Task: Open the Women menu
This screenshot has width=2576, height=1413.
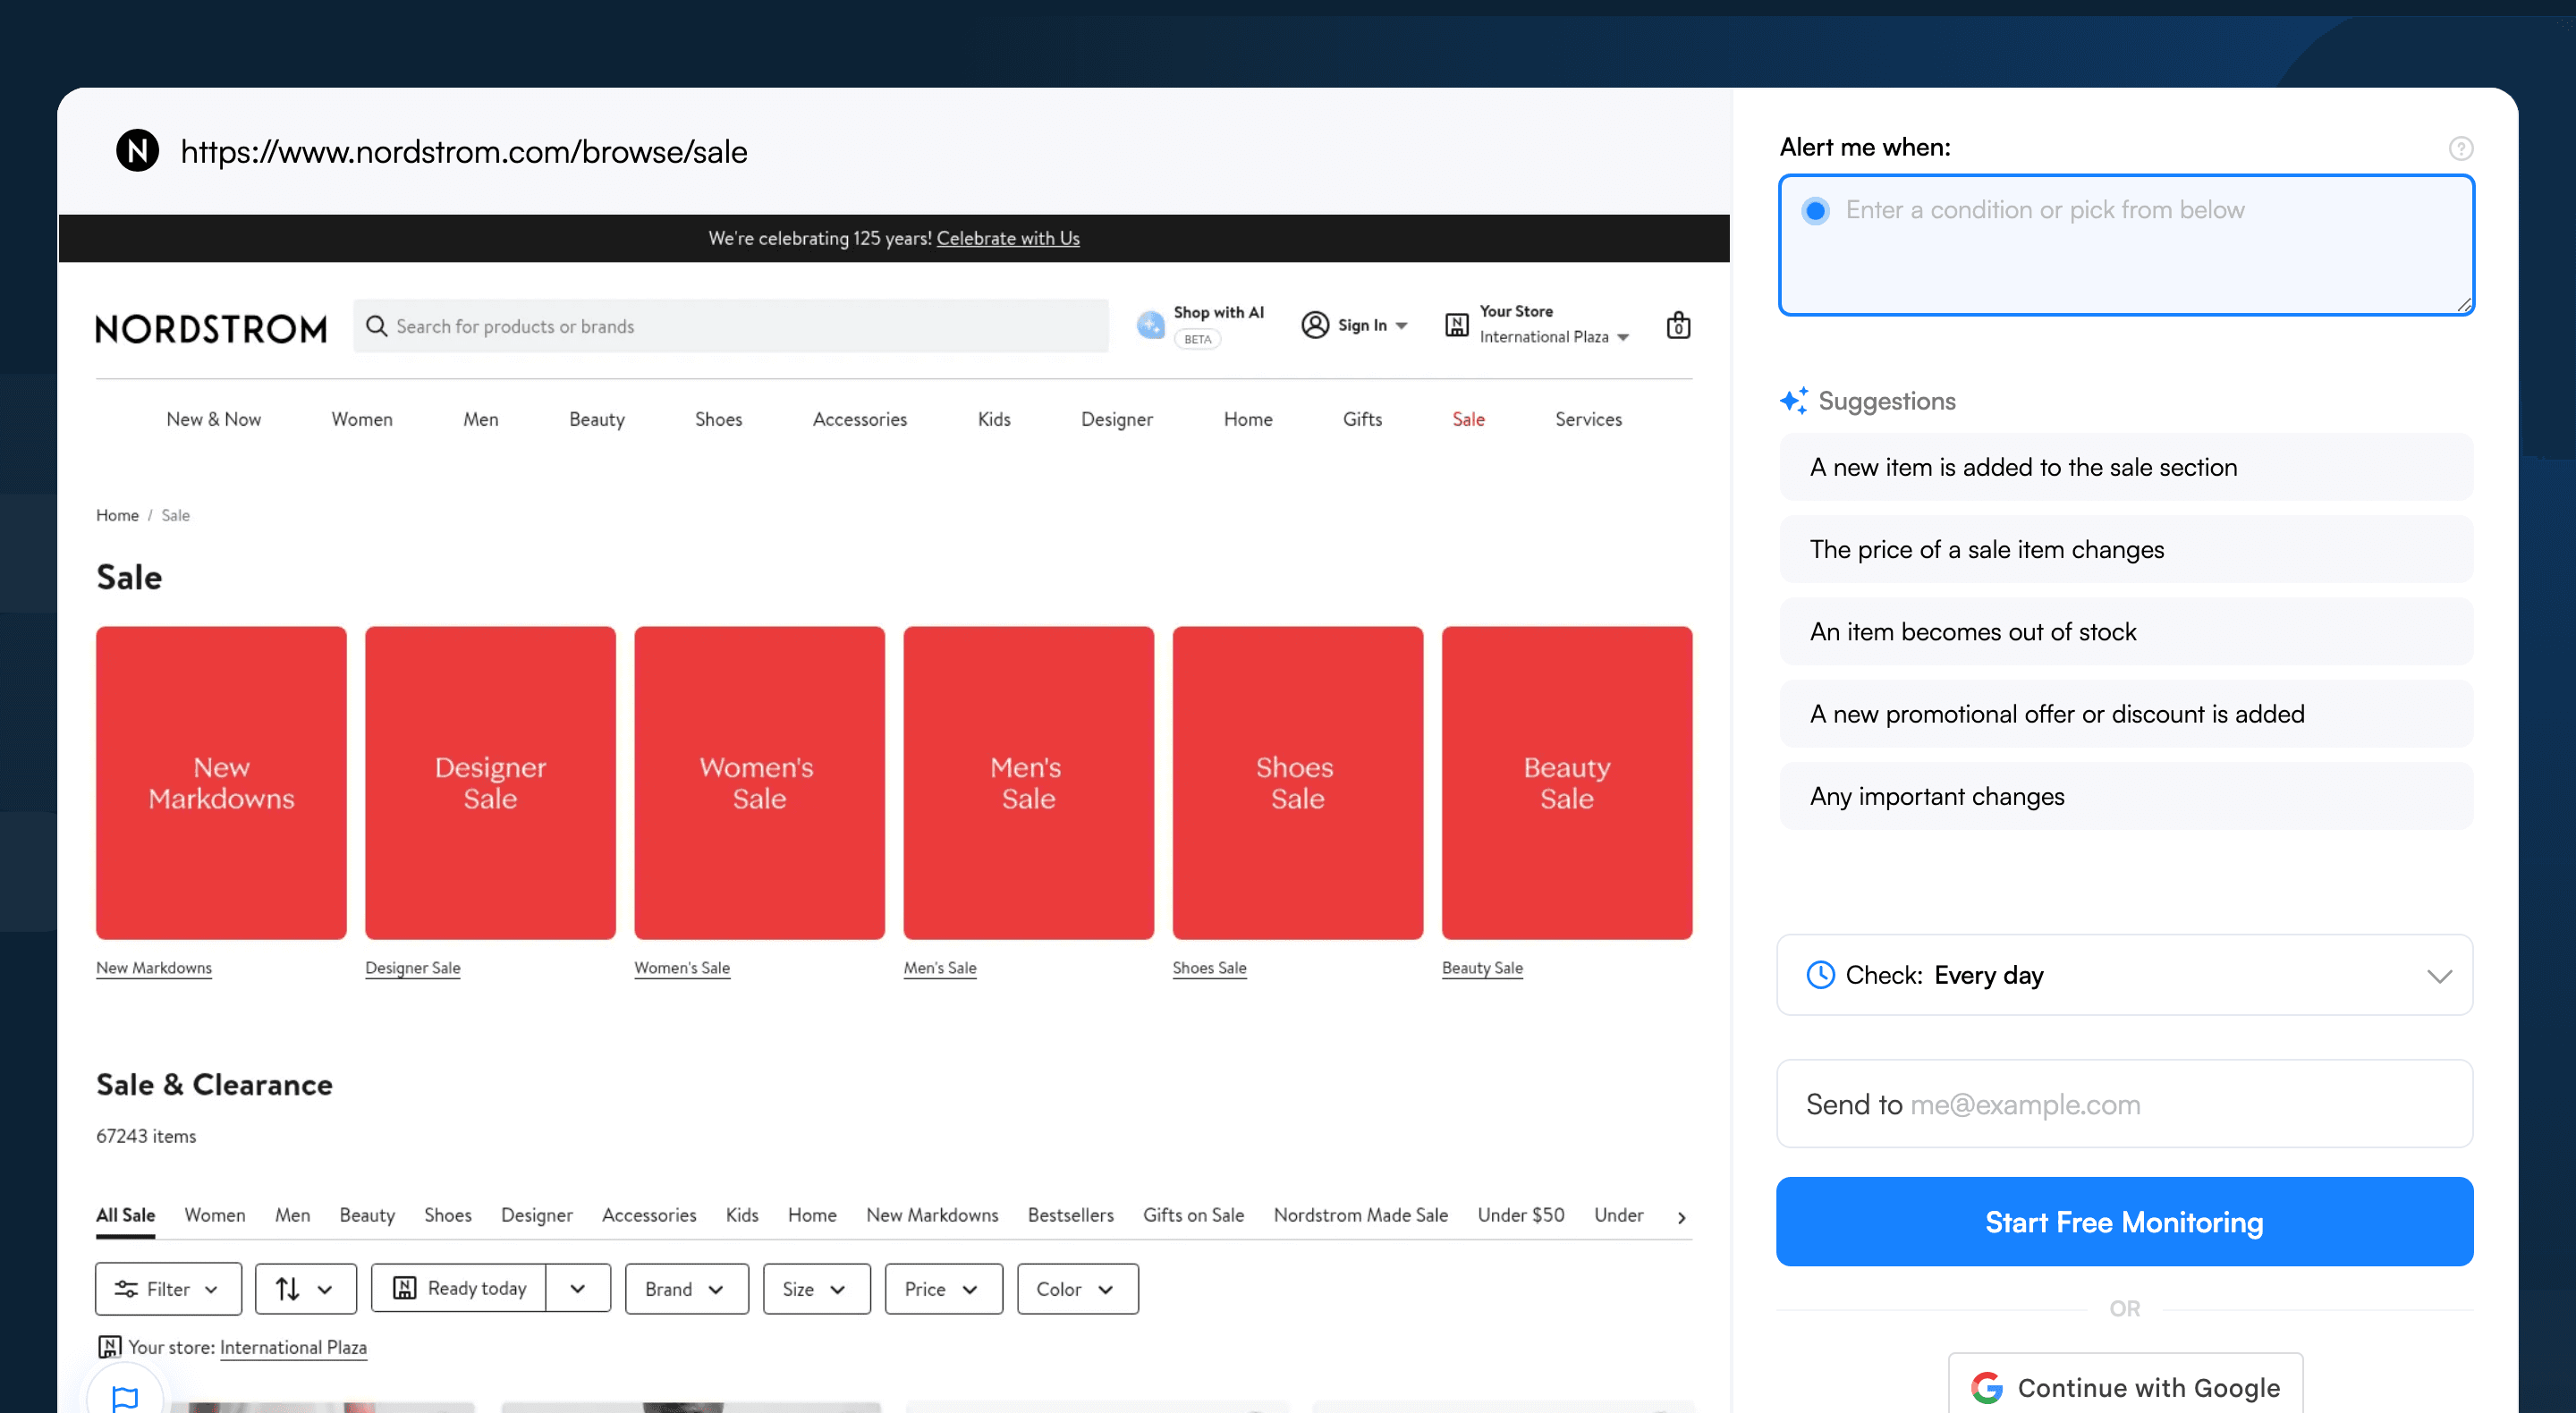Action: [362, 419]
